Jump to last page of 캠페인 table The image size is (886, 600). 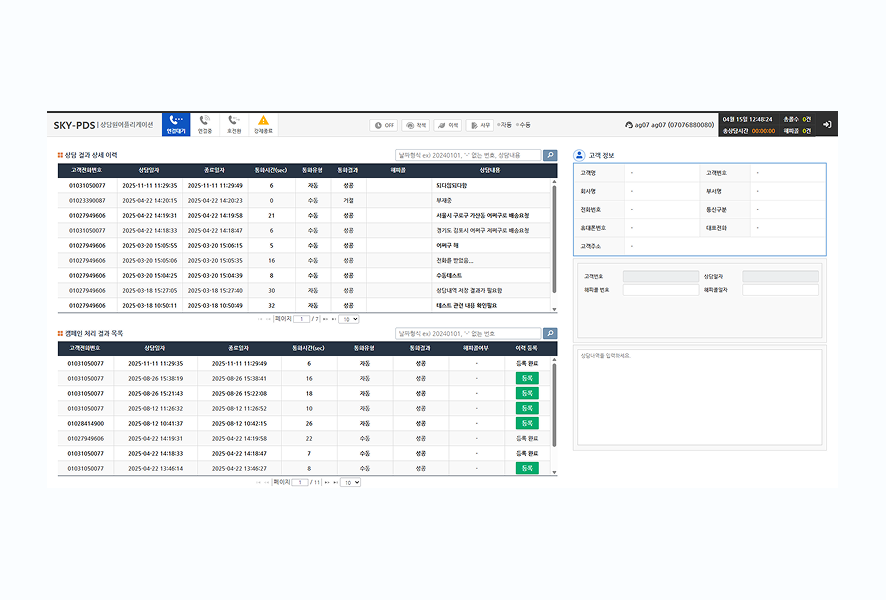point(336,482)
